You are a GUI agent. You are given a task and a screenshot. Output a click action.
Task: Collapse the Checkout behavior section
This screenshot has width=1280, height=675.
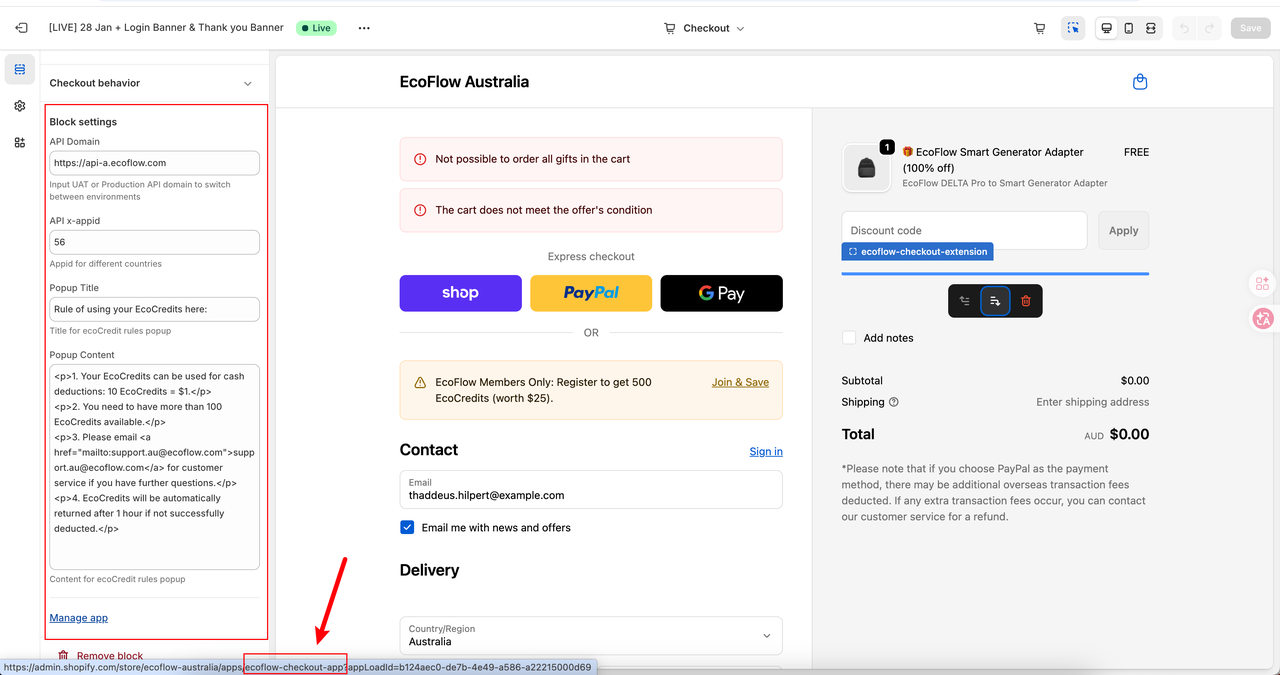pyautogui.click(x=248, y=83)
